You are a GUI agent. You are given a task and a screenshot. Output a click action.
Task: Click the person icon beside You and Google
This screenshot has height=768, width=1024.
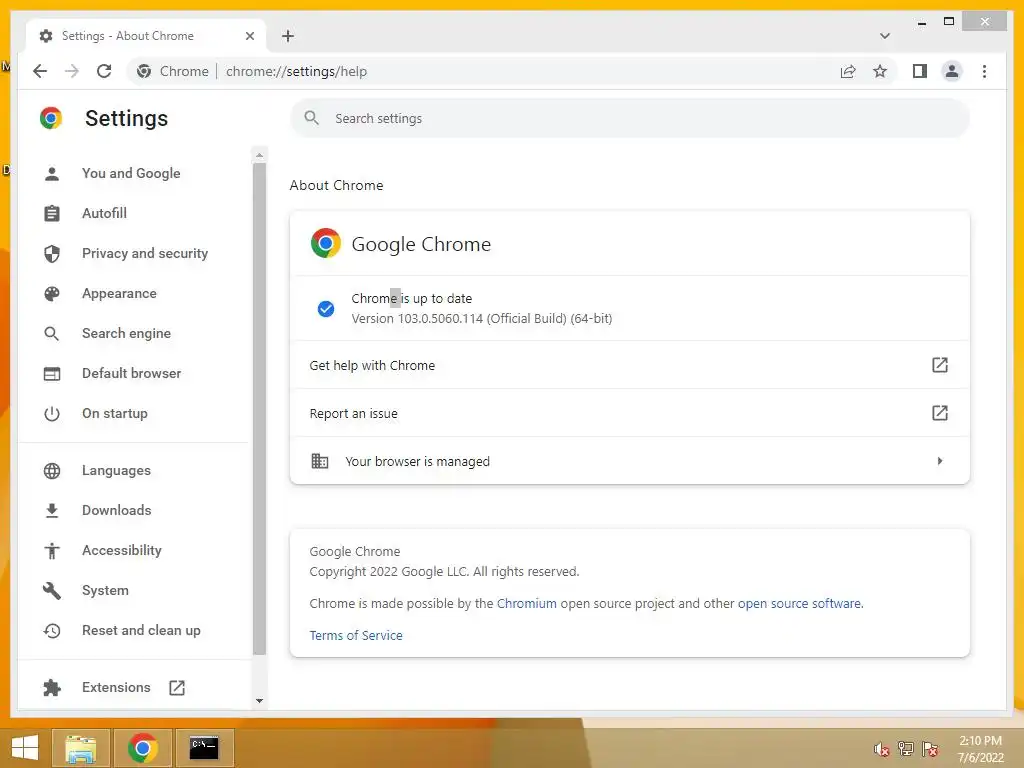click(x=52, y=174)
